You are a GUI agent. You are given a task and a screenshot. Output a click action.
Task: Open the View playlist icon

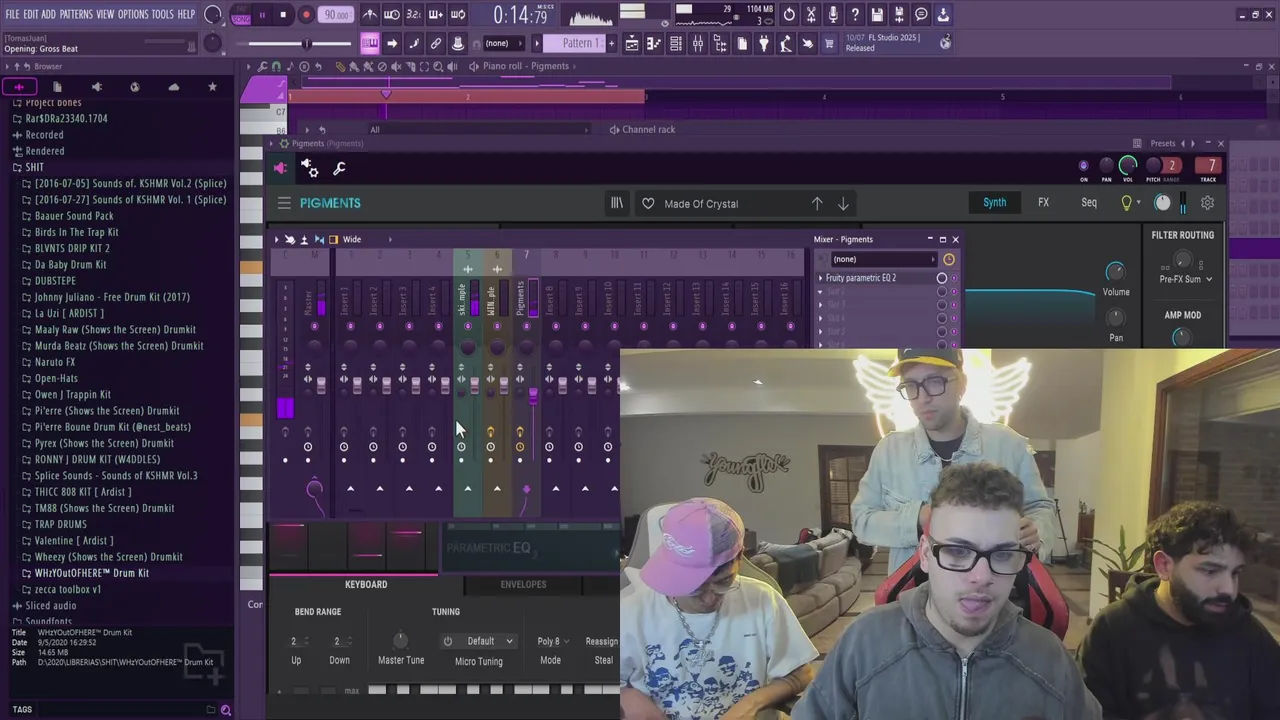coord(632,43)
